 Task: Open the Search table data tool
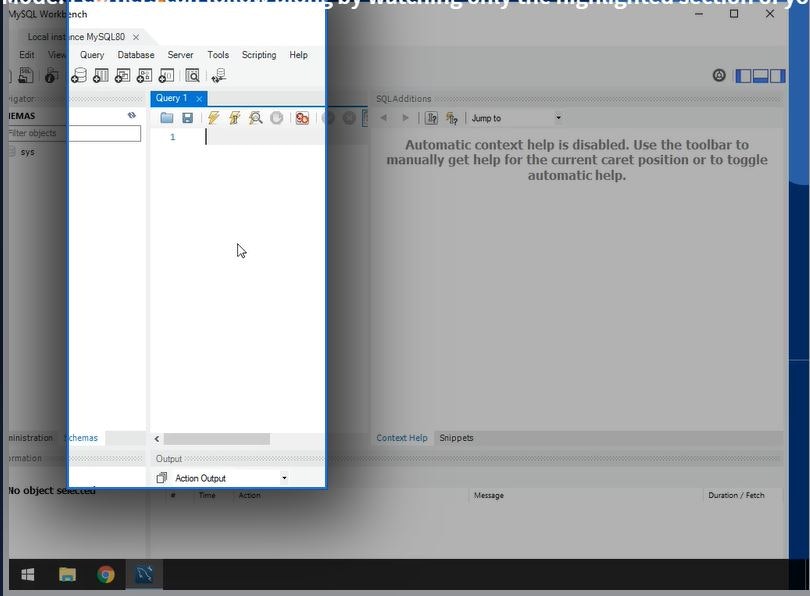tap(192, 75)
